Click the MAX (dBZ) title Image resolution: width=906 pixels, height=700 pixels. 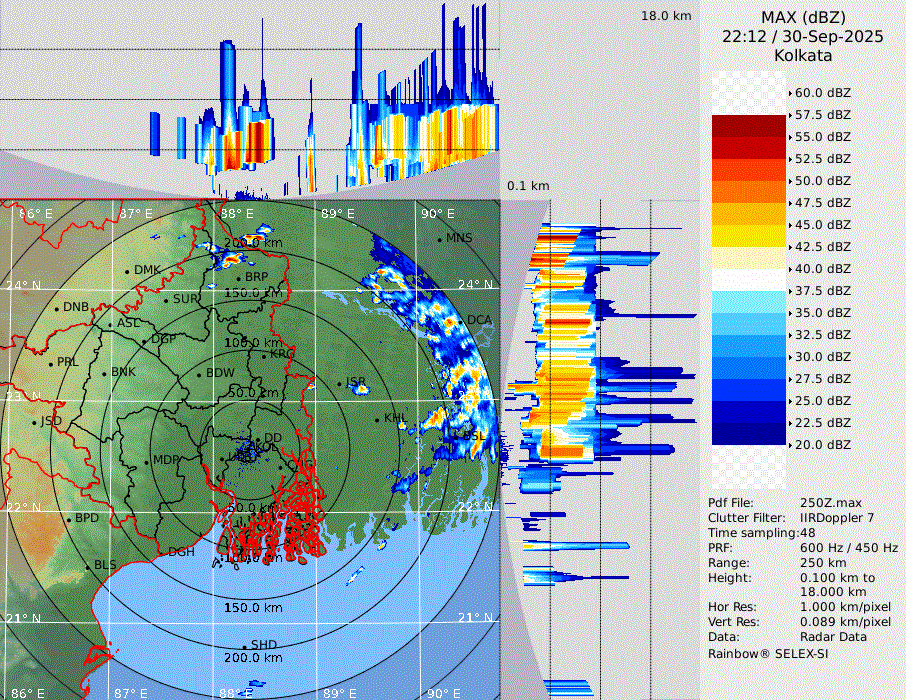(x=803, y=17)
